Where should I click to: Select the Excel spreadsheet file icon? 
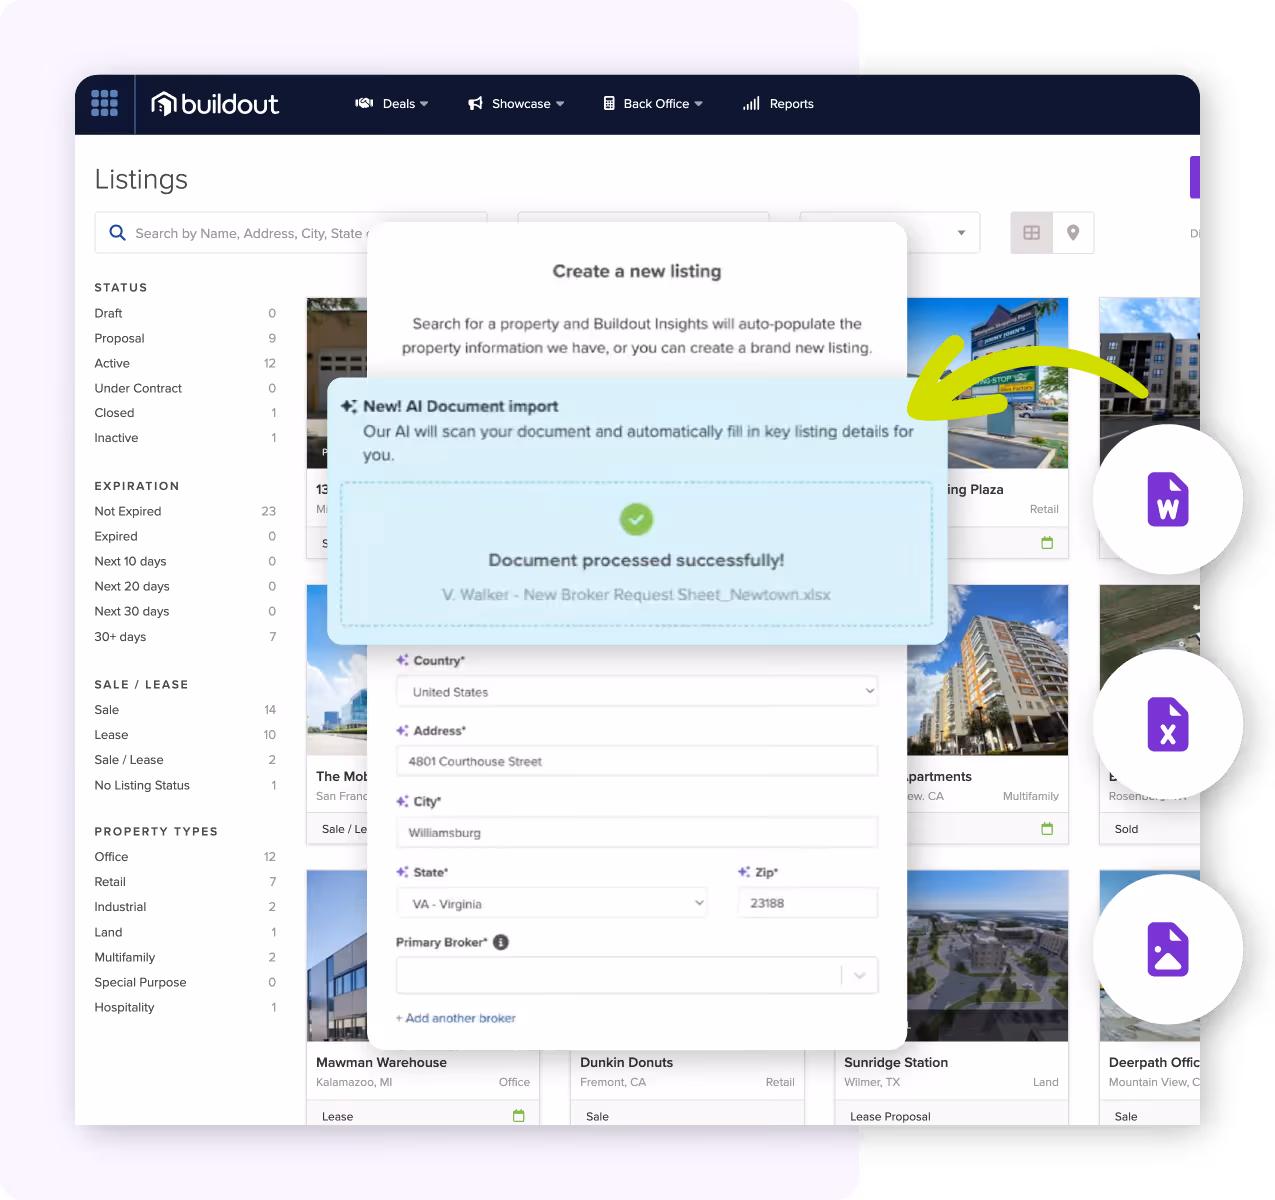(x=1168, y=724)
